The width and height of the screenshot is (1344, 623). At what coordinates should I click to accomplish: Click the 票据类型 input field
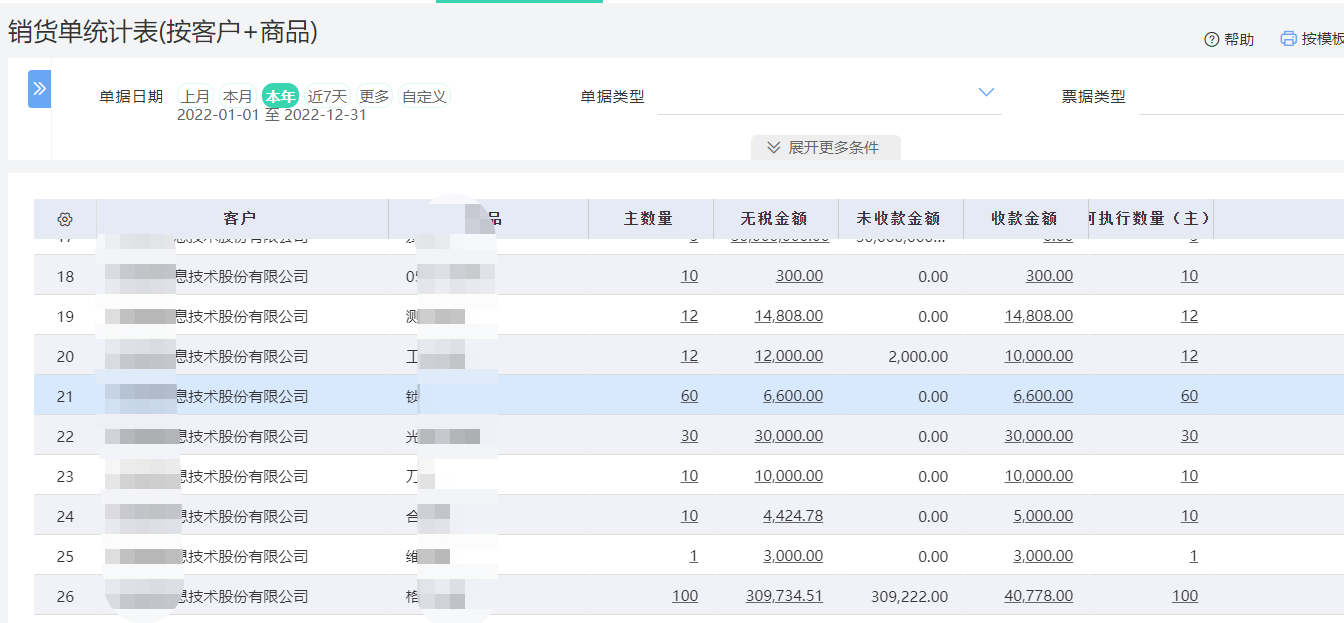tap(1240, 97)
